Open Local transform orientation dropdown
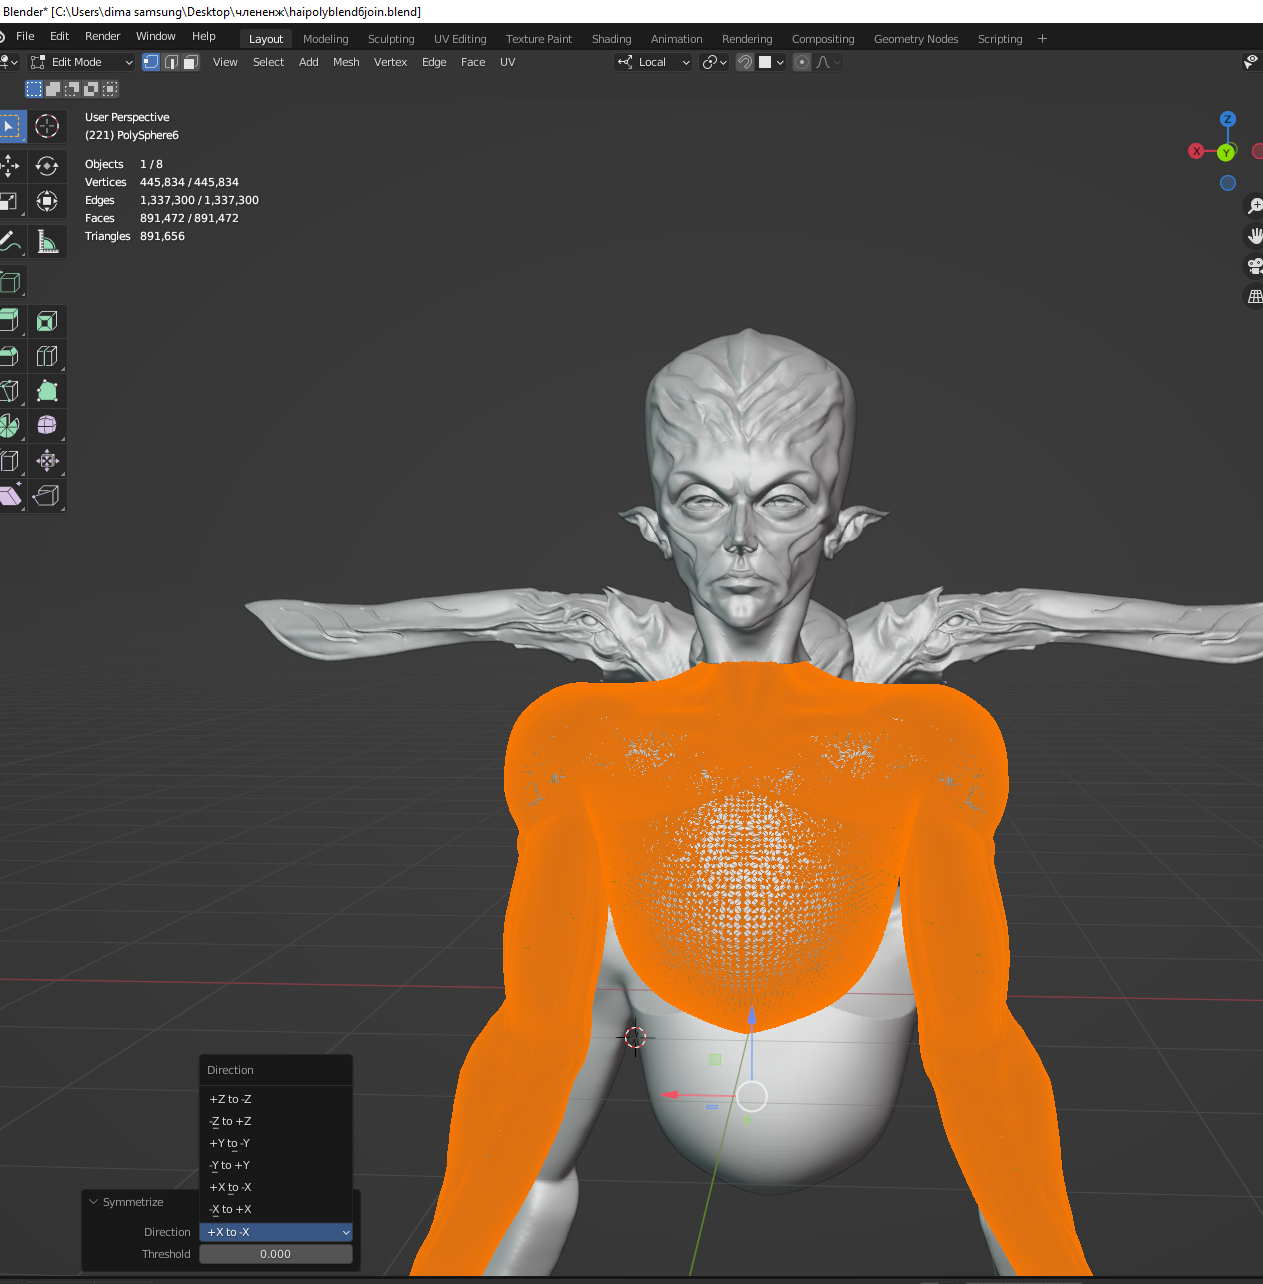1263x1284 pixels. point(654,62)
